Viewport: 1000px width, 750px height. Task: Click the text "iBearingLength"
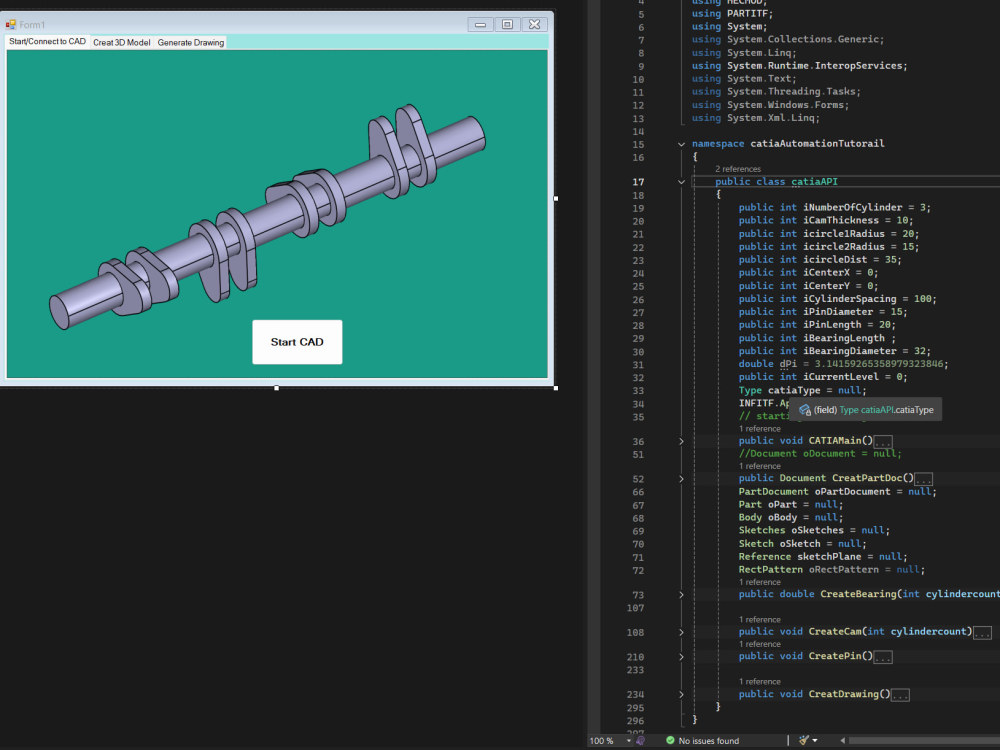[x=844, y=338]
